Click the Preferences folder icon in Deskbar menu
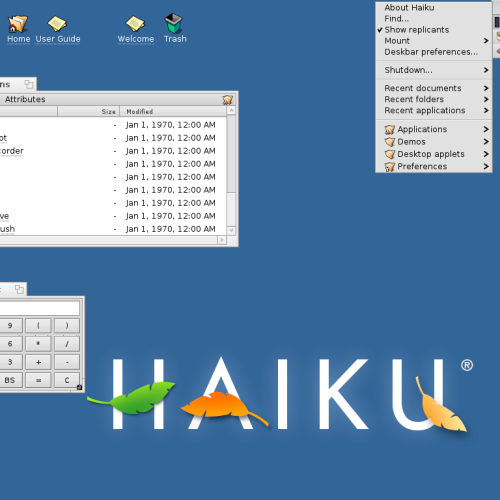 click(390, 167)
